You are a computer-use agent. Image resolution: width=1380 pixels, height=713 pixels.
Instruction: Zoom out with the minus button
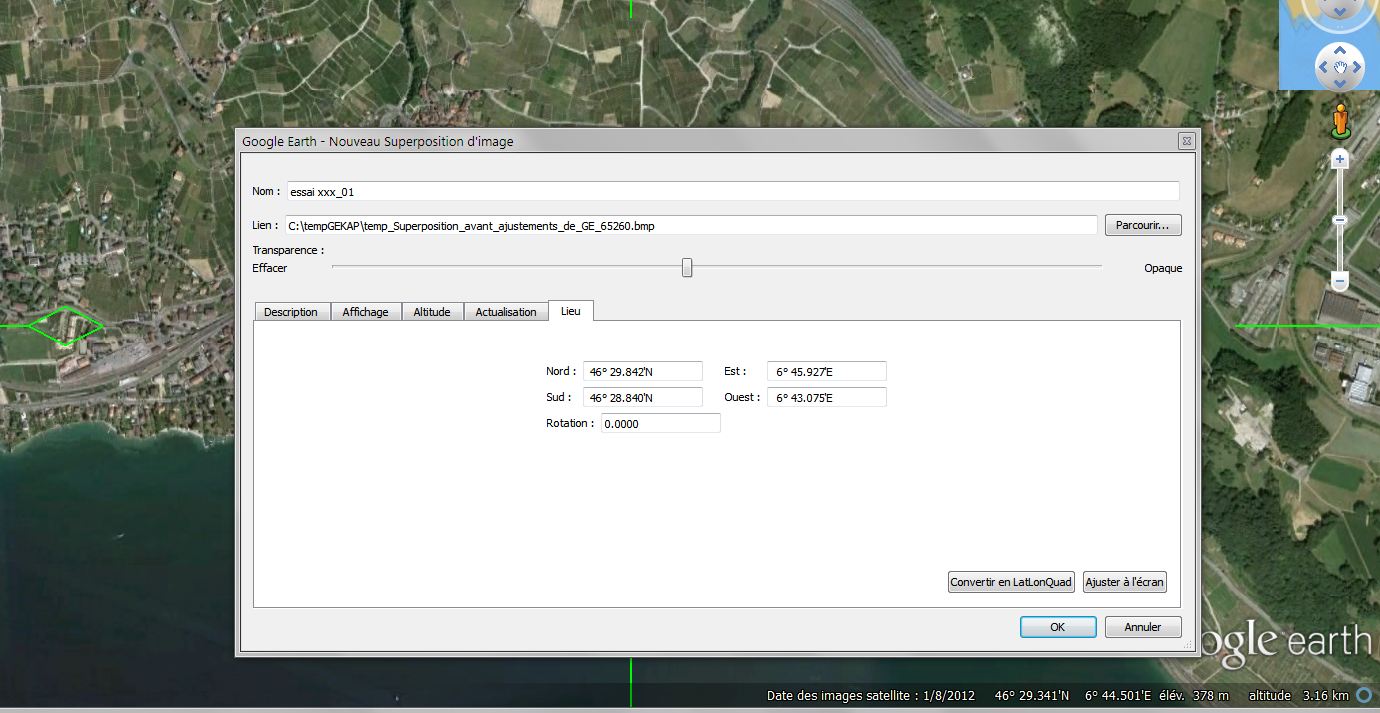click(1340, 282)
